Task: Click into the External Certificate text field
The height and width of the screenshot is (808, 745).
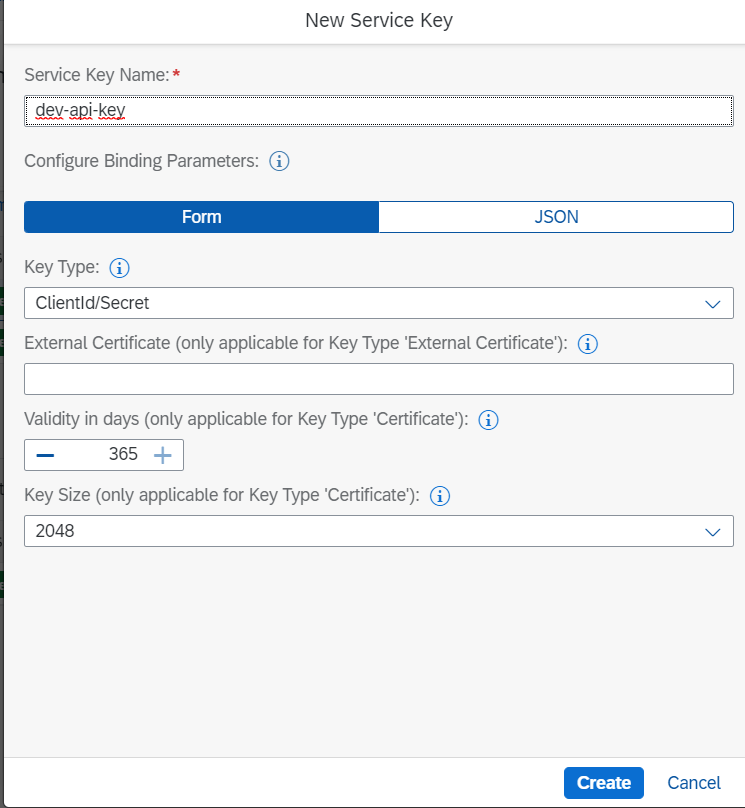Action: [x=378, y=379]
